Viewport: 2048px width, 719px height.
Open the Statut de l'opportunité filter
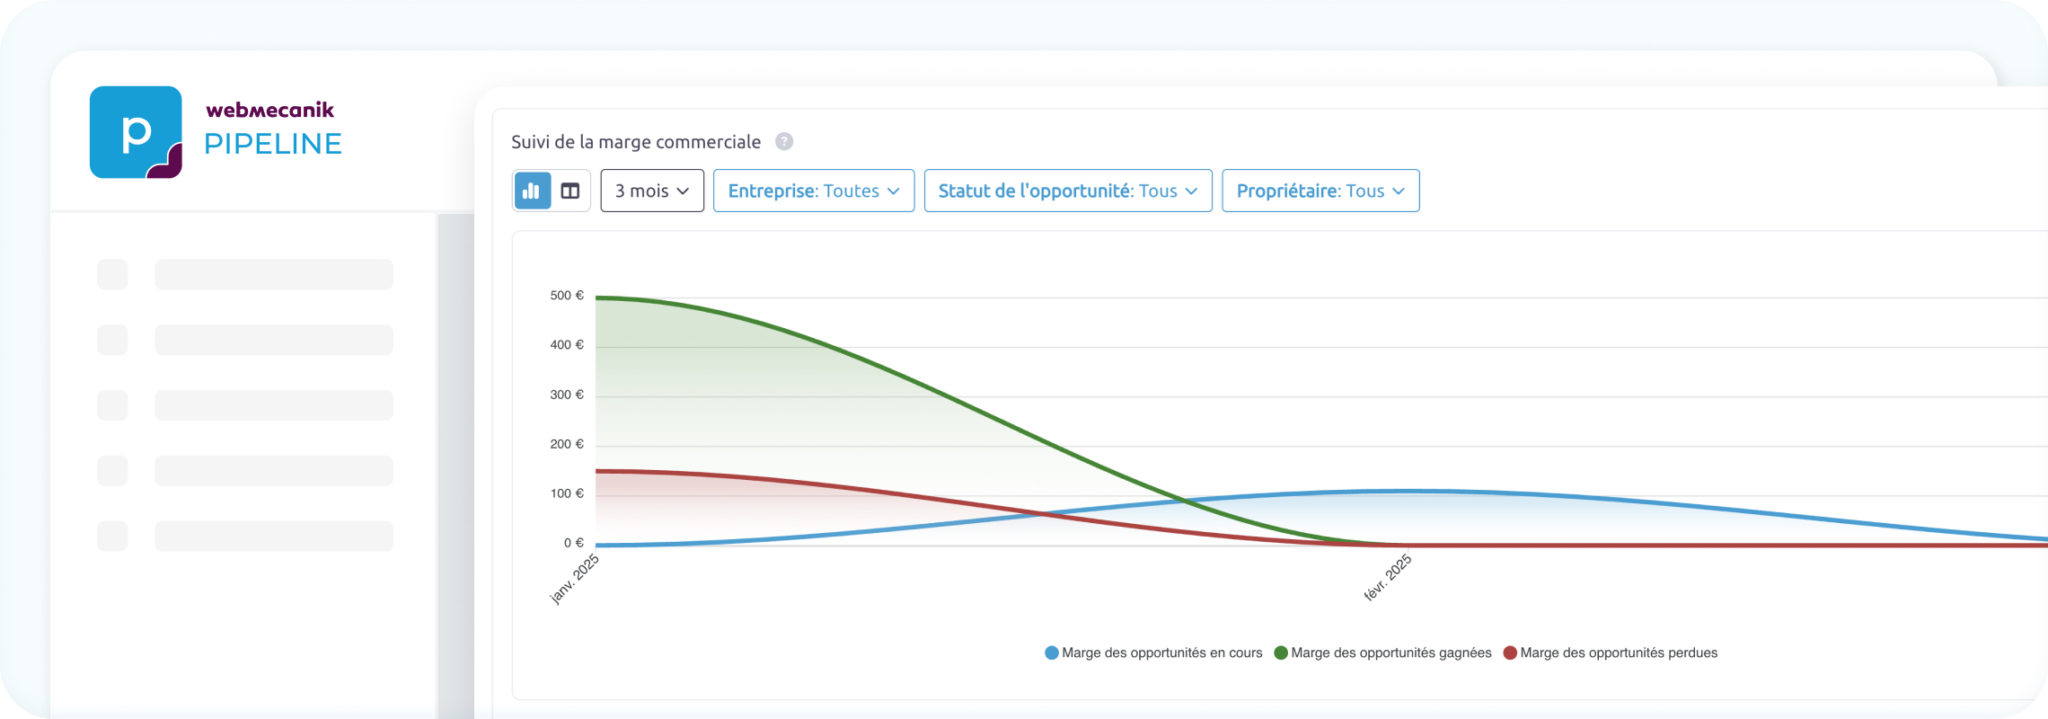pyautogui.click(x=1067, y=191)
